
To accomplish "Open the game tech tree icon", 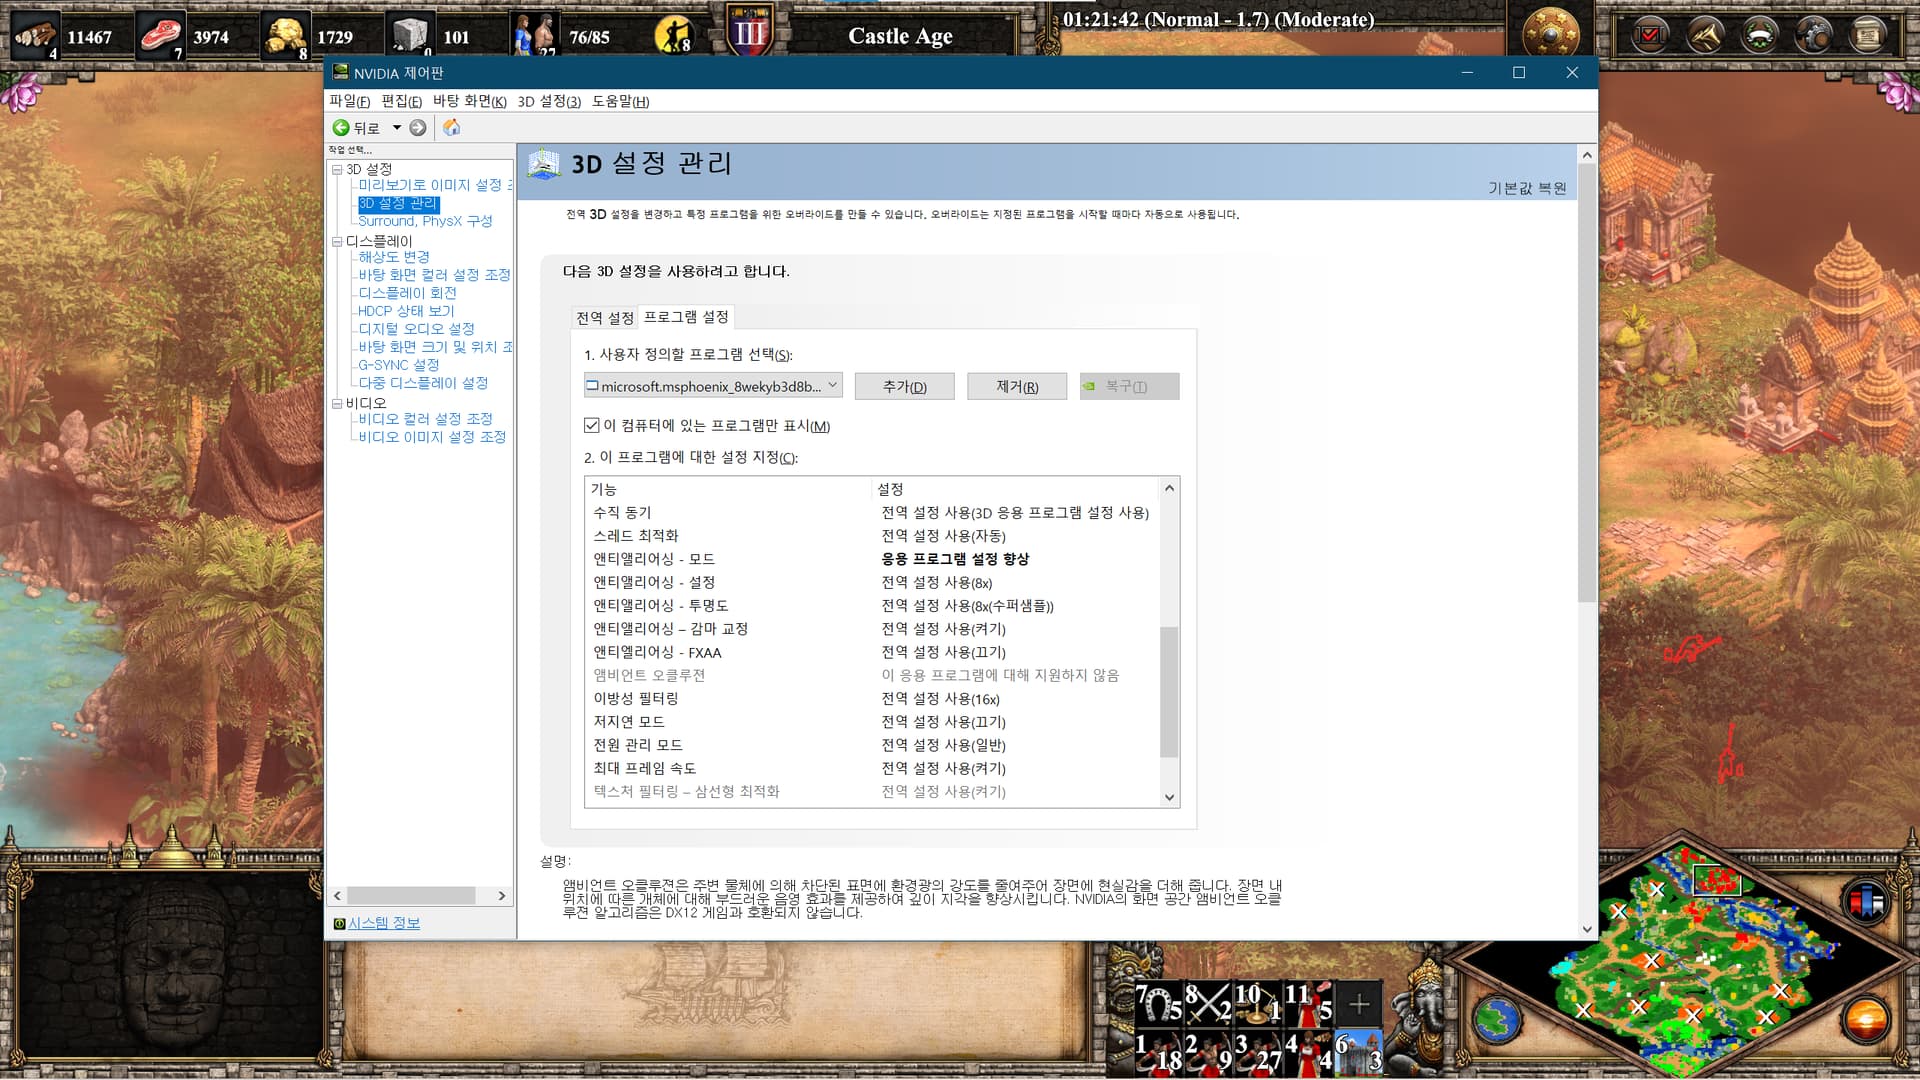I will 1705,36.
